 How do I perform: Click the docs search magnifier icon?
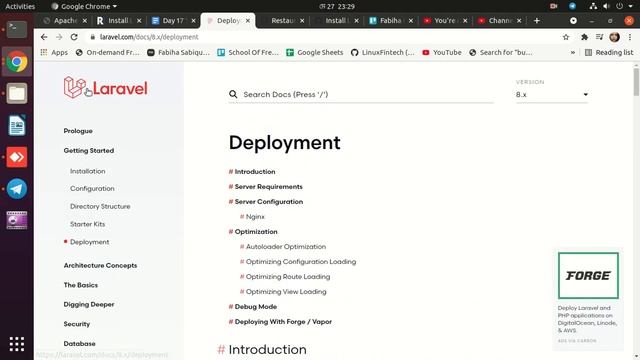pos(233,94)
